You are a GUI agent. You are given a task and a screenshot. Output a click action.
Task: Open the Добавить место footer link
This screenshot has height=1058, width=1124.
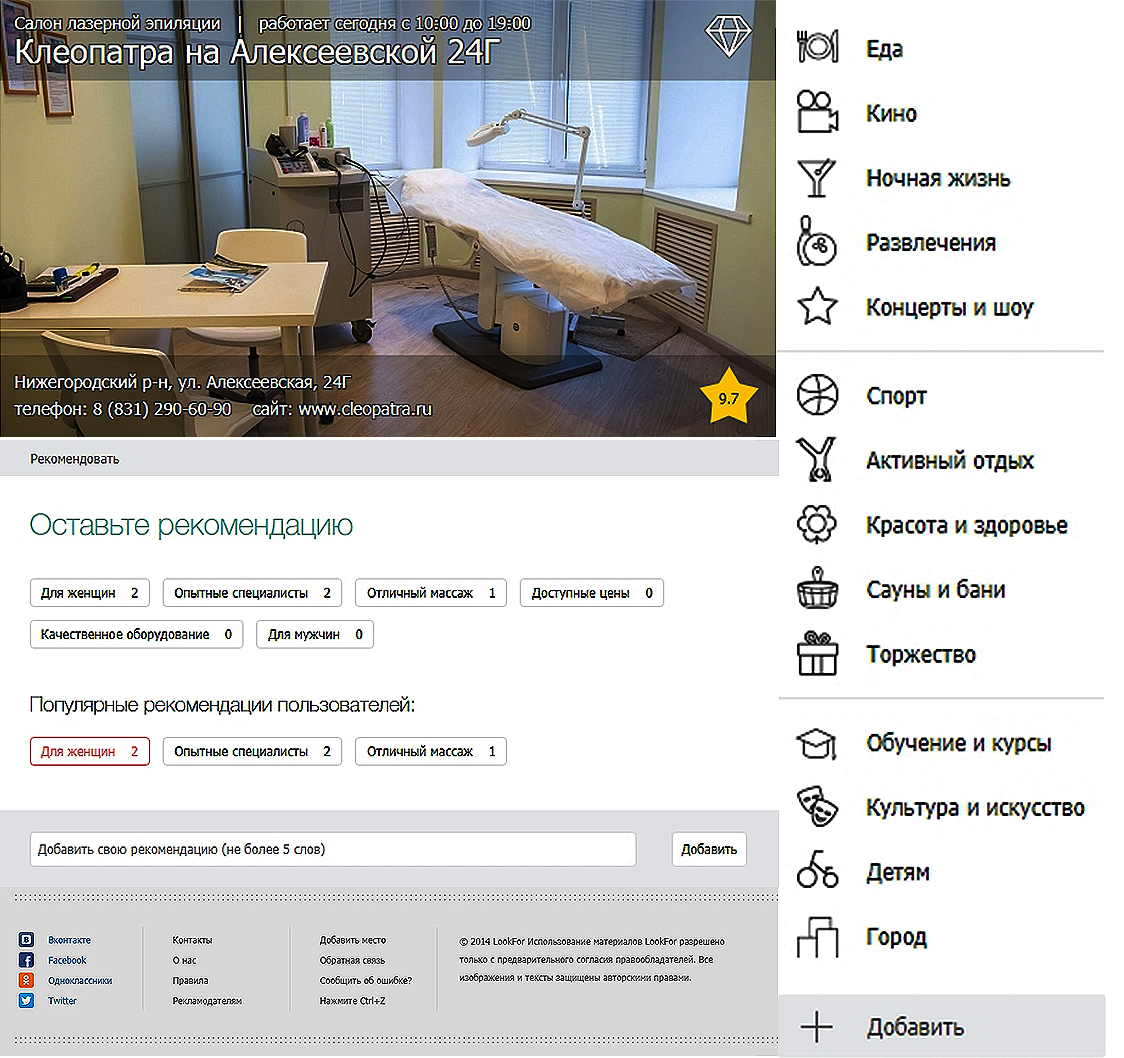point(353,940)
